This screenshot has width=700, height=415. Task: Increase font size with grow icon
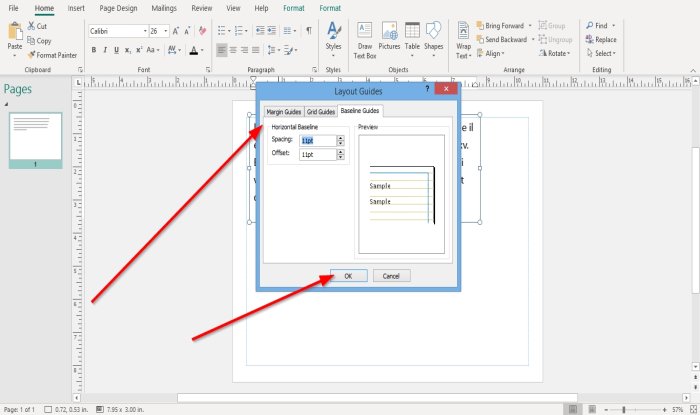click(x=176, y=31)
